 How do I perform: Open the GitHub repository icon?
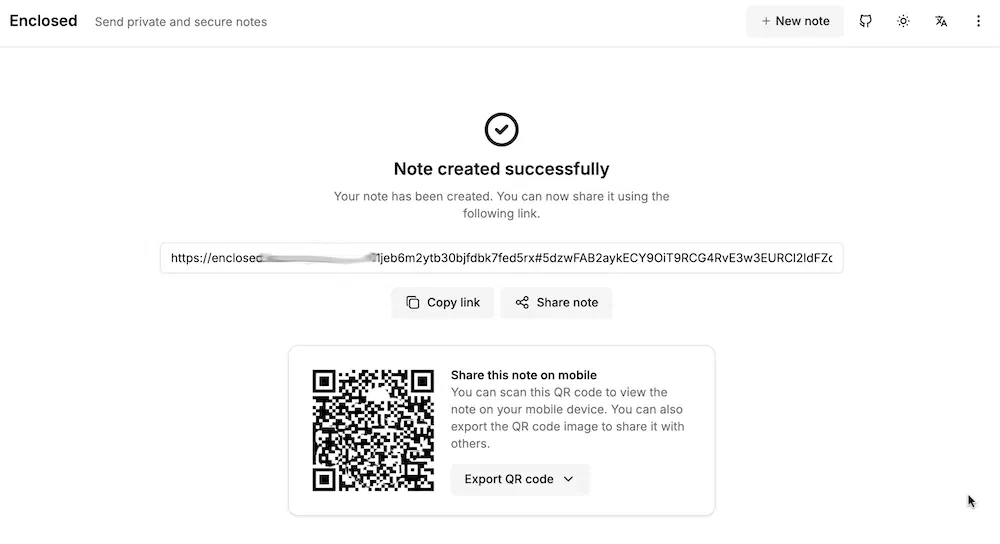tap(865, 21)
